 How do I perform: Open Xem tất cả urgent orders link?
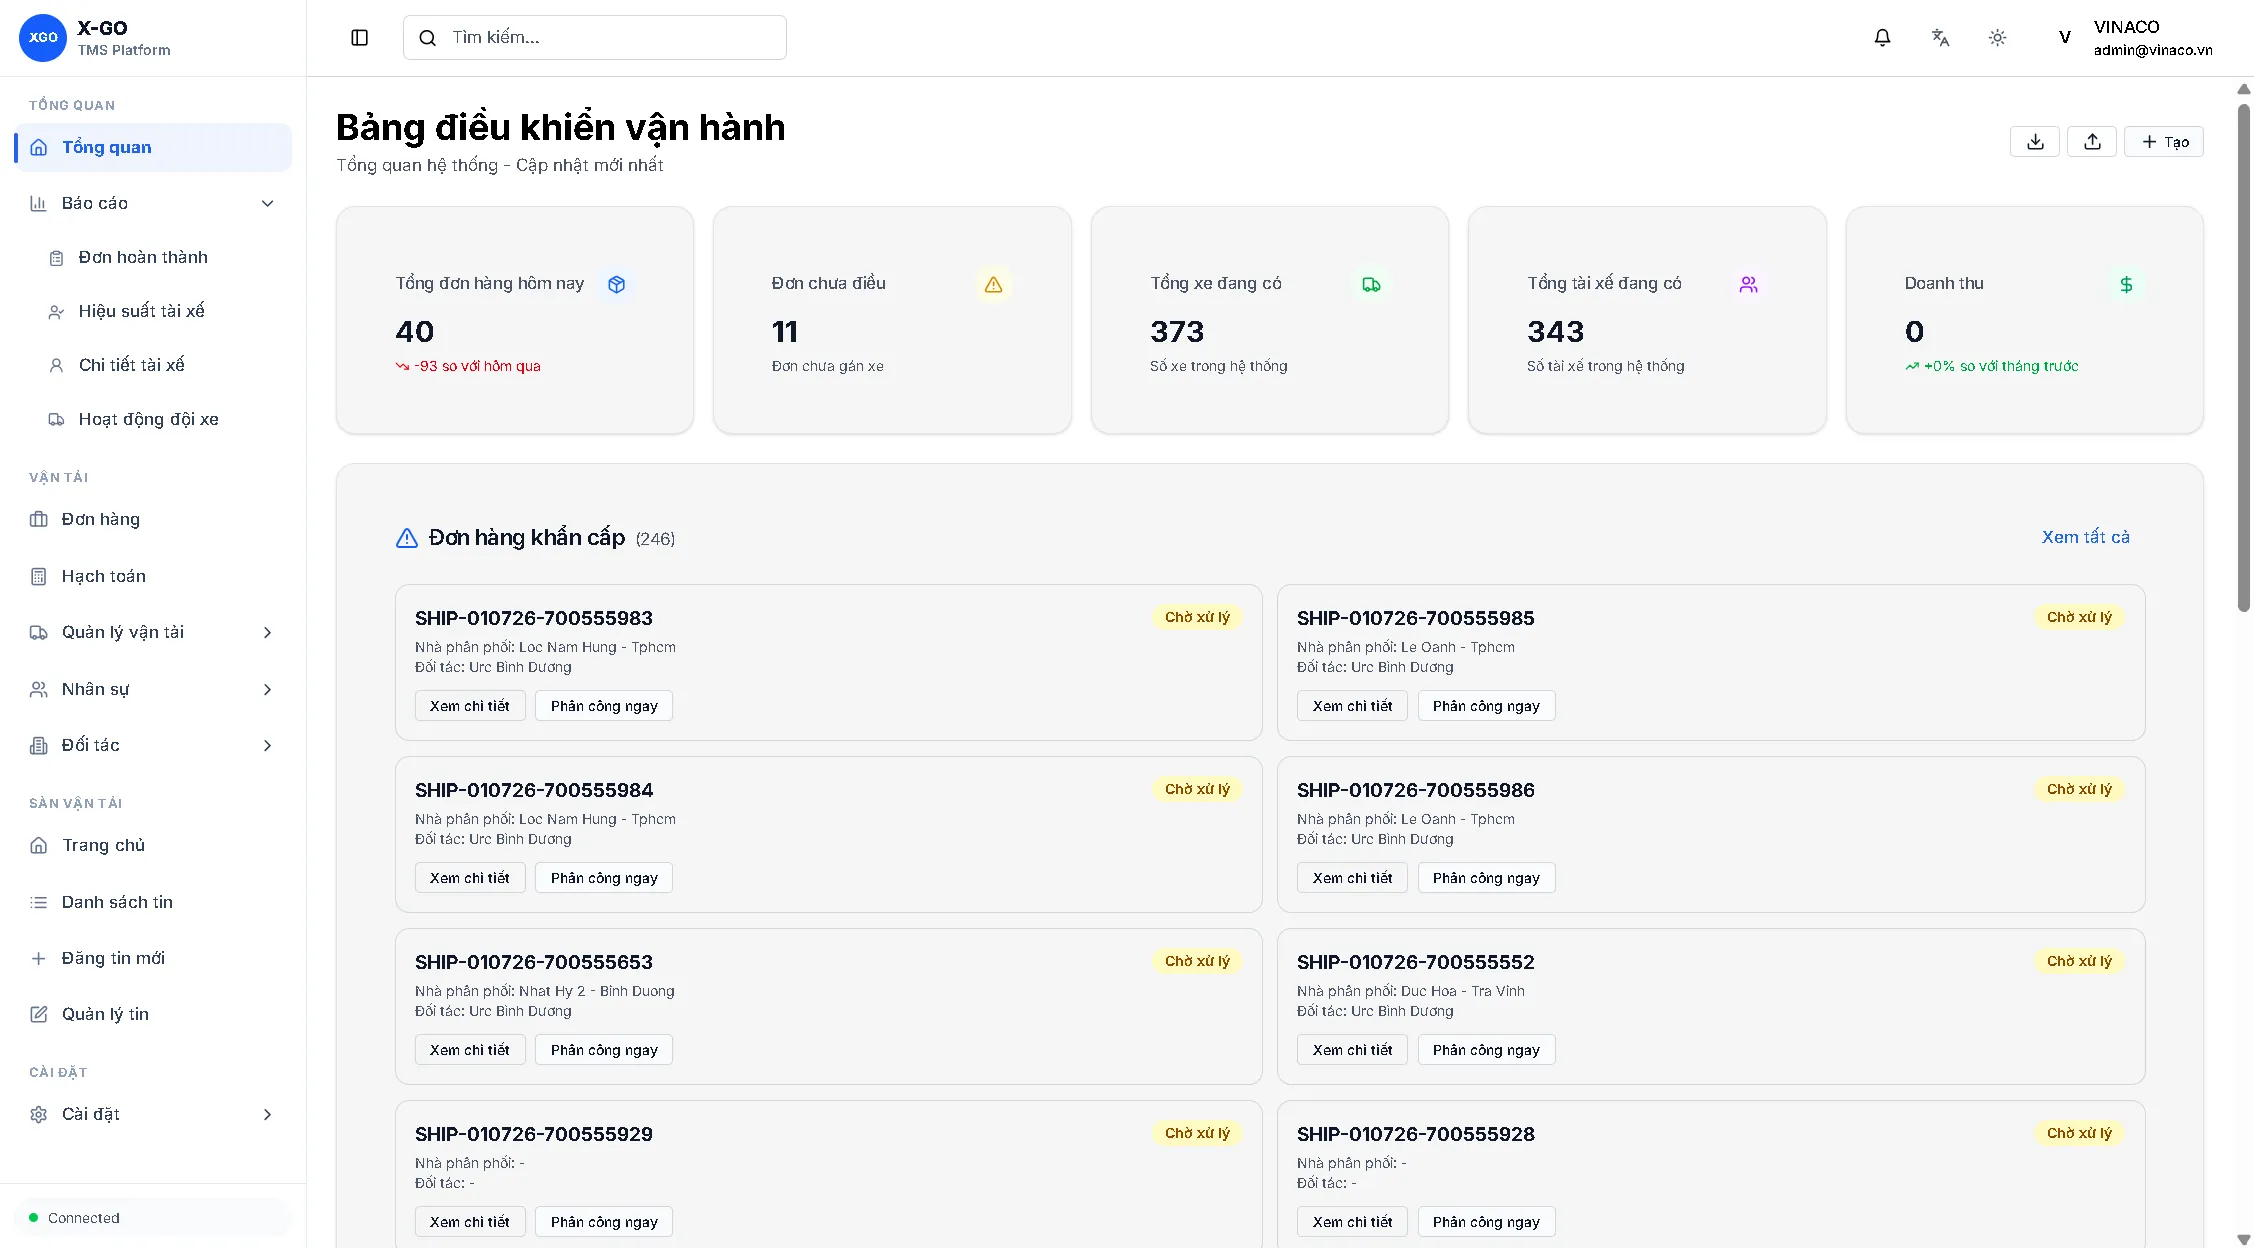[x=2085, y=537]
